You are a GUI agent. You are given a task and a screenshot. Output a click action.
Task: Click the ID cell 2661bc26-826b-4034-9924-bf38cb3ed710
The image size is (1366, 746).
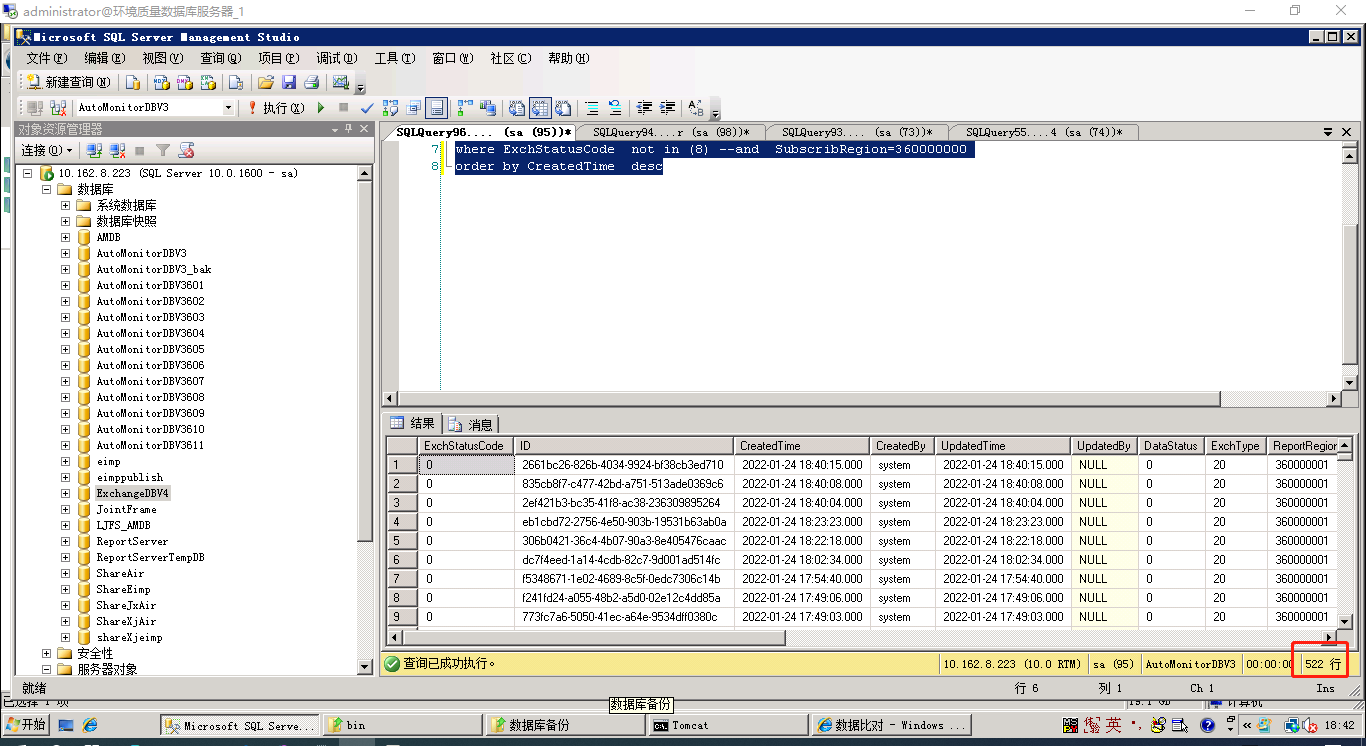point(624,465)
